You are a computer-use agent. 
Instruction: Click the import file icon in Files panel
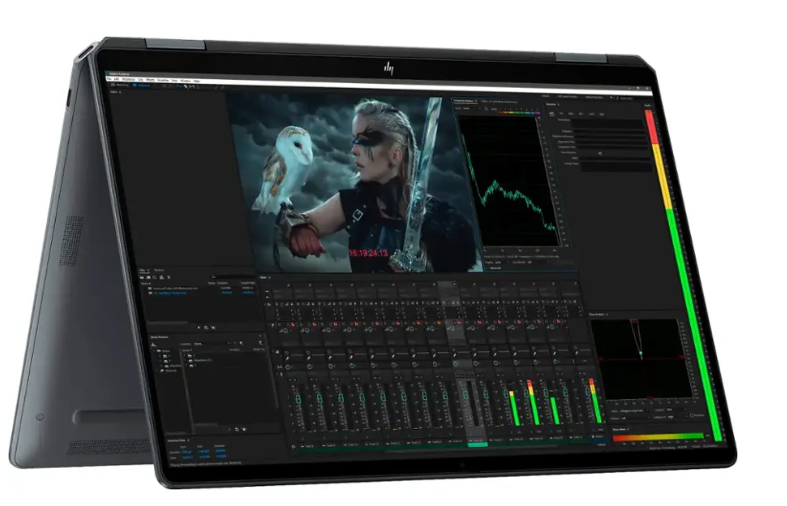149,277
